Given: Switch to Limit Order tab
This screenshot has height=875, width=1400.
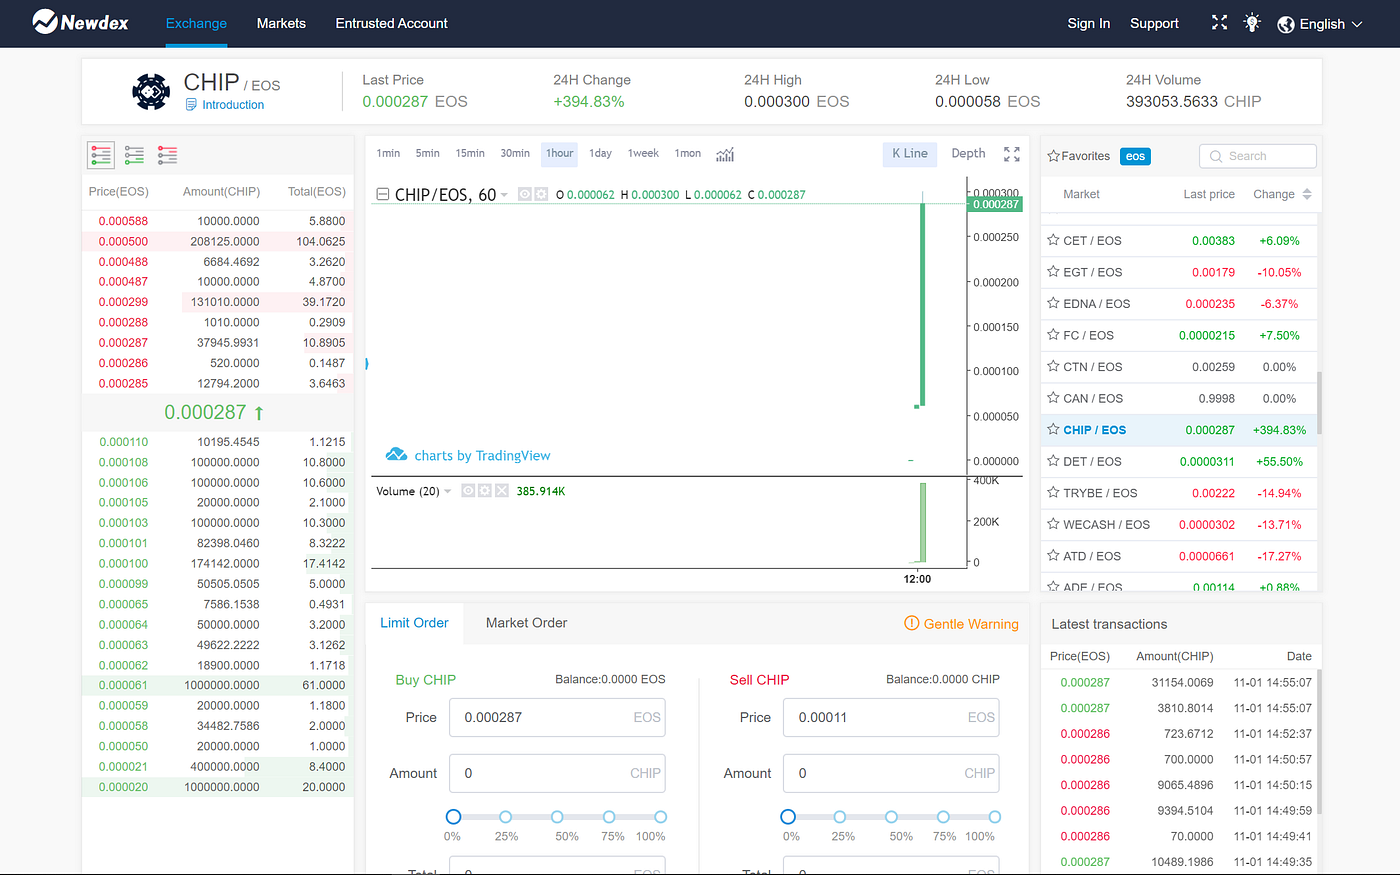Looking at the screenshot, I should point(414,623).
